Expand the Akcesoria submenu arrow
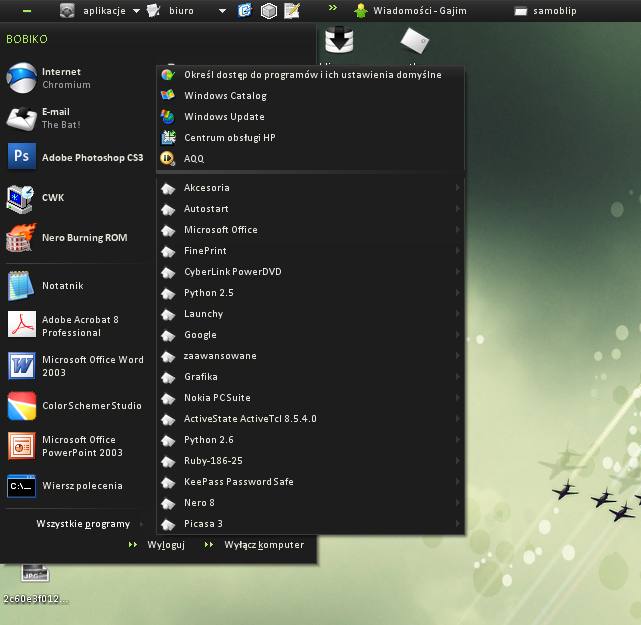Image resolution: width=641 pixels, height=625 pixels. [458, 188]
